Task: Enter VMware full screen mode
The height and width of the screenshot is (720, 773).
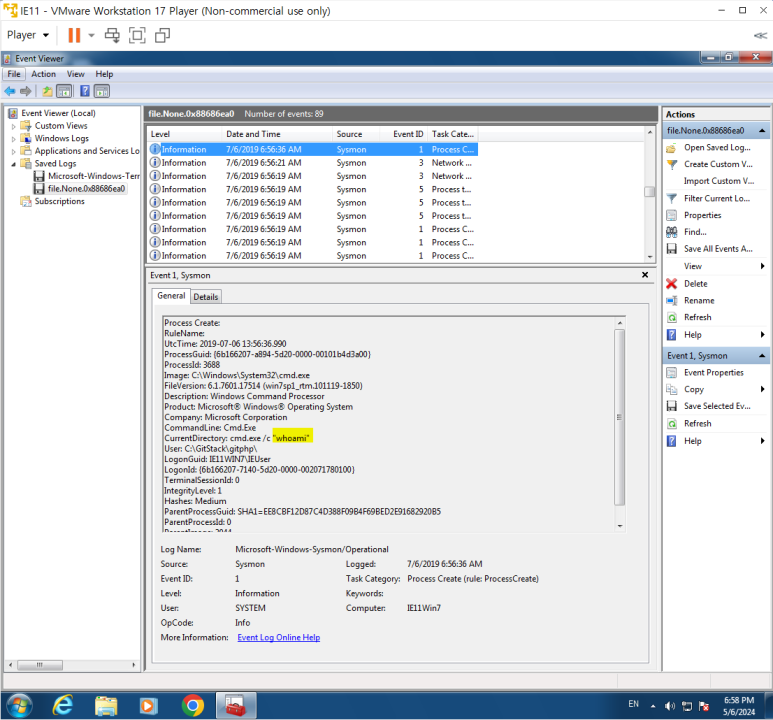Action: [137, 35]
